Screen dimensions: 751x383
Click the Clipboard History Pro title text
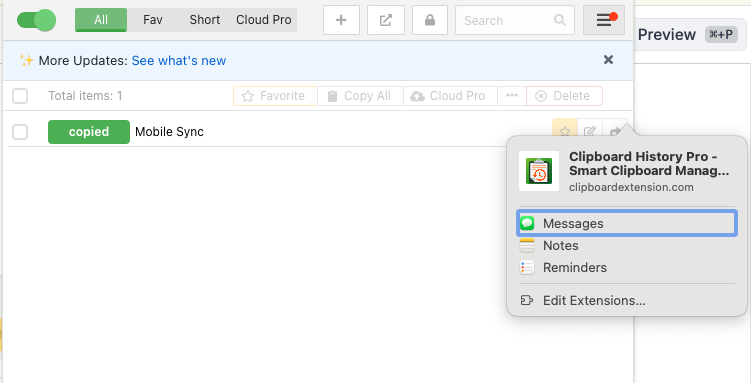tap(649, 164)
